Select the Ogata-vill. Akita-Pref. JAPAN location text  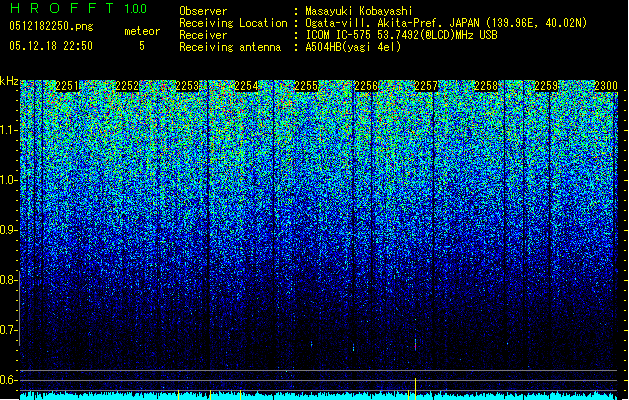pos(446,23)
